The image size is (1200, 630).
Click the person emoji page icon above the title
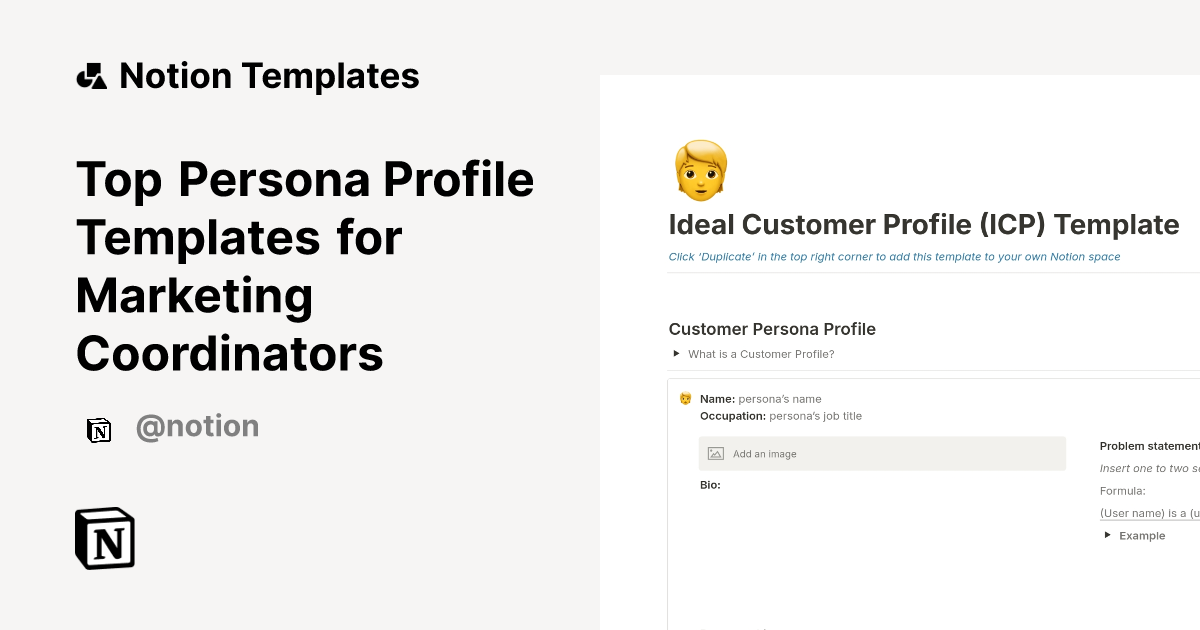click(x=699, y=170)
